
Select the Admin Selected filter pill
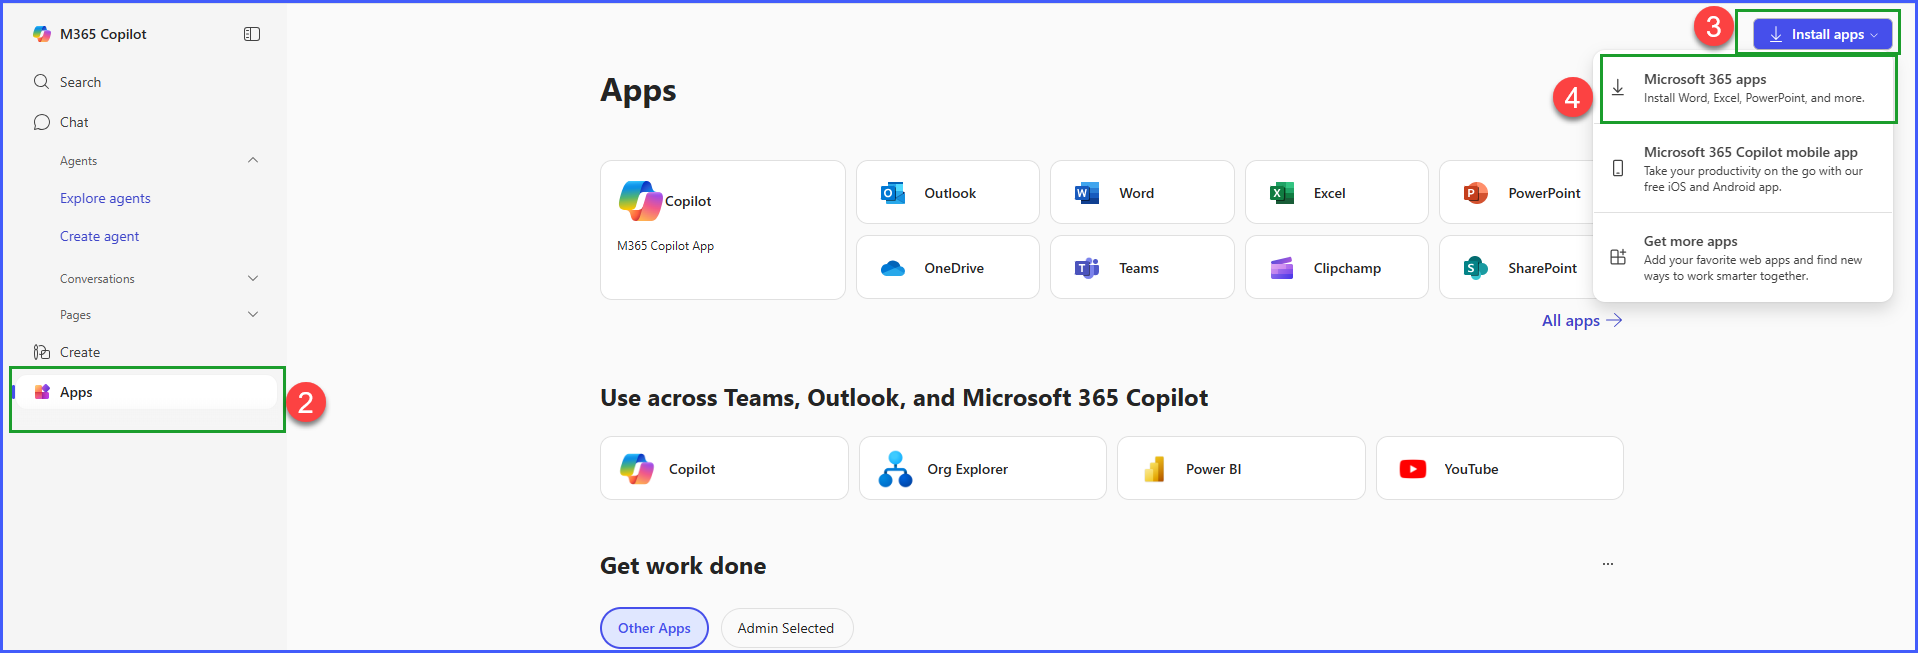tap(786, 628)
